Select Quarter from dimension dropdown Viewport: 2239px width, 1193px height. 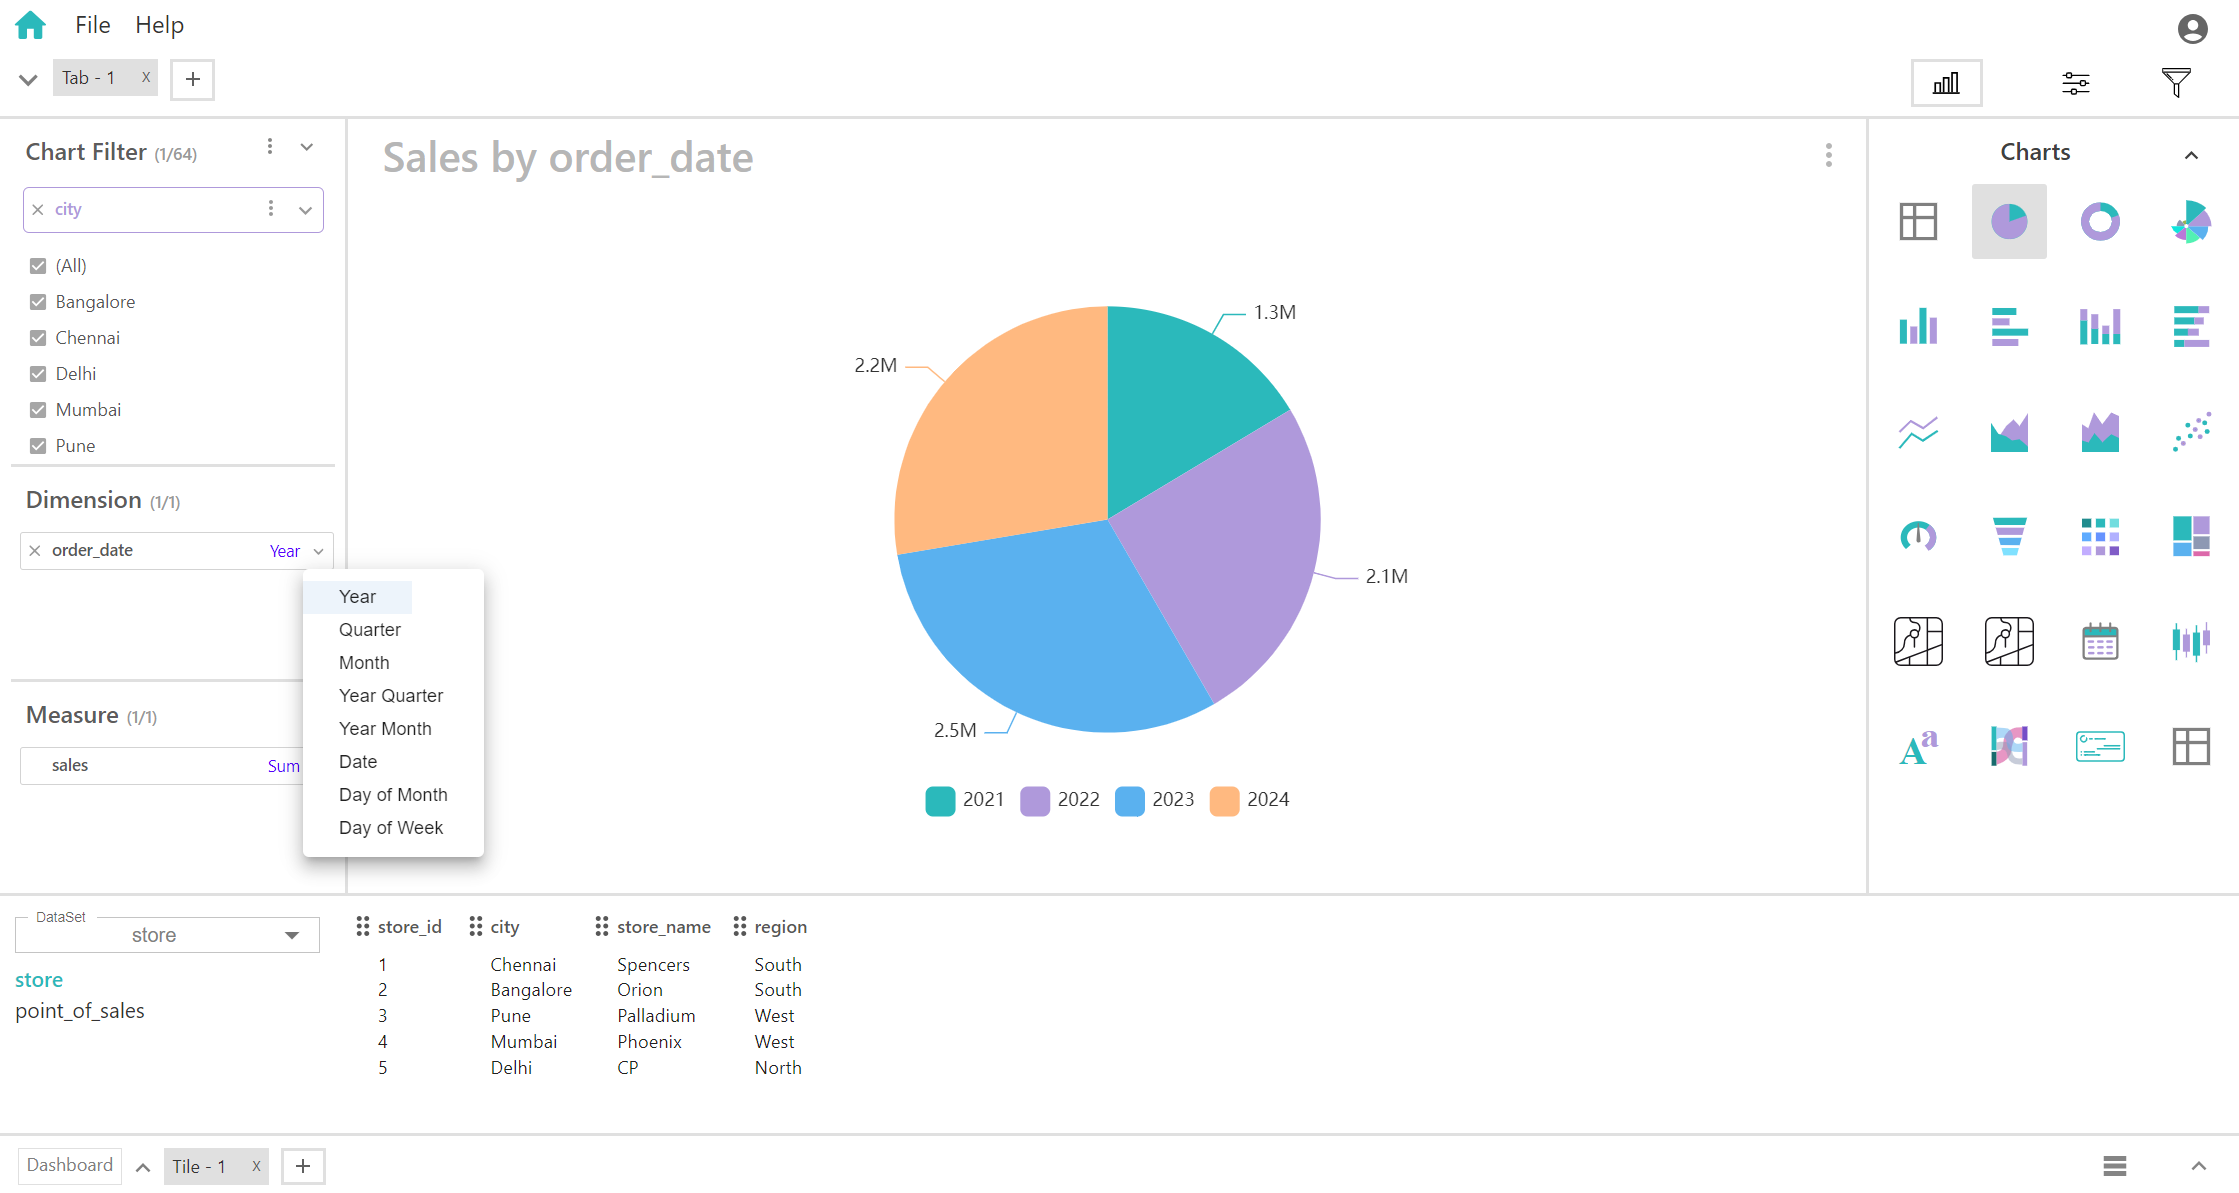[370, 629]
